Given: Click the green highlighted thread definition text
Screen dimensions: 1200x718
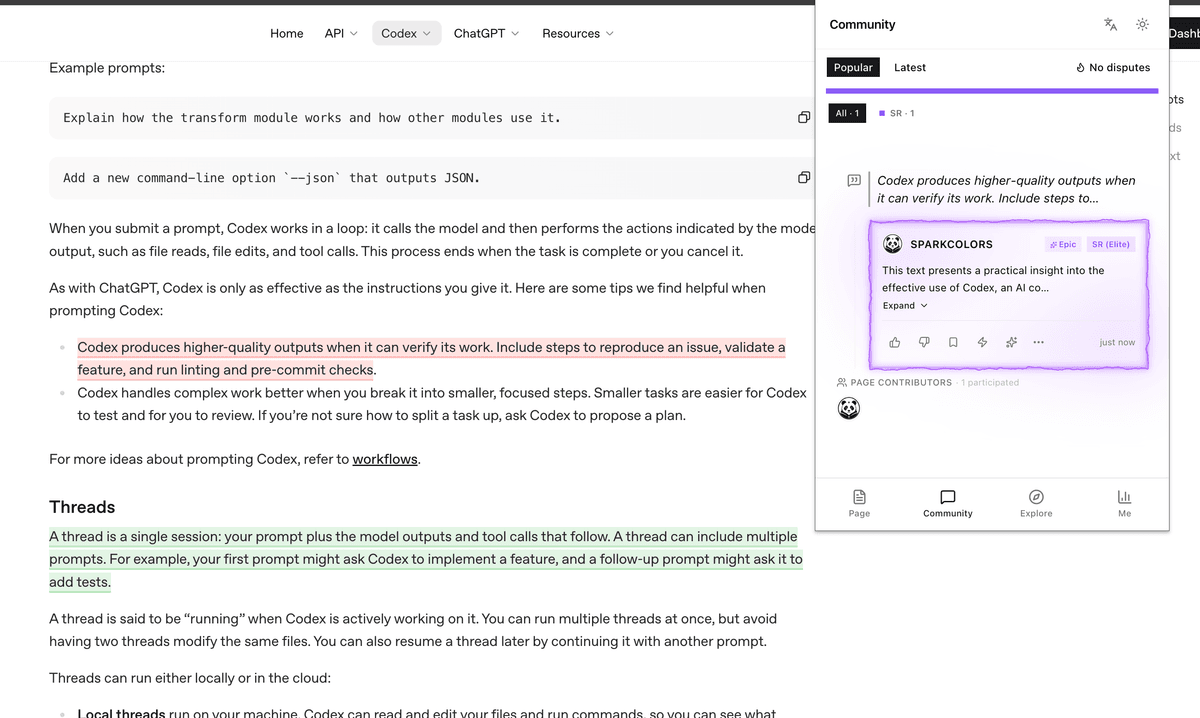Looking at the screenshot, I should coord(426,559).
